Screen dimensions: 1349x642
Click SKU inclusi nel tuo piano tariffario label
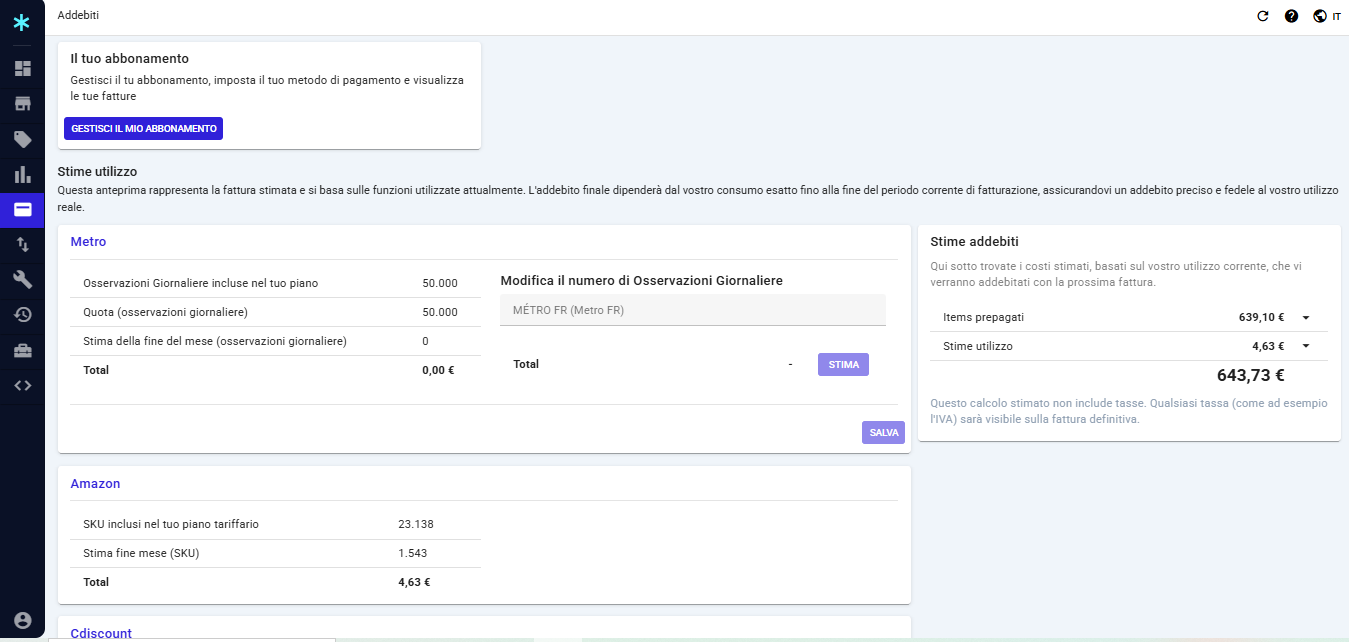[x=171, y=524]
